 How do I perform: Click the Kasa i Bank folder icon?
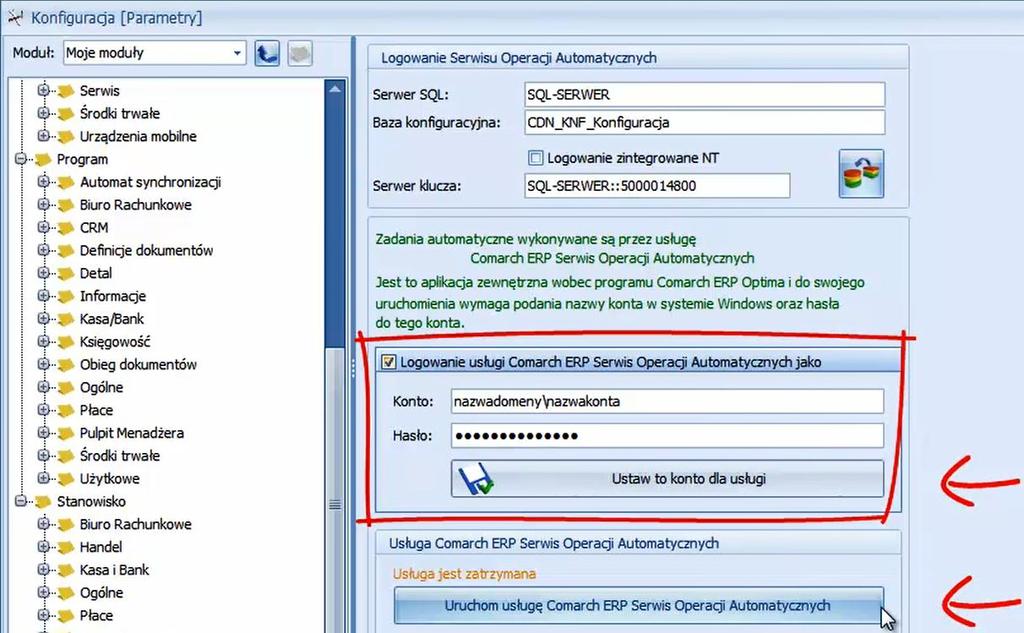pyautogui.click(x=65, y=570)
